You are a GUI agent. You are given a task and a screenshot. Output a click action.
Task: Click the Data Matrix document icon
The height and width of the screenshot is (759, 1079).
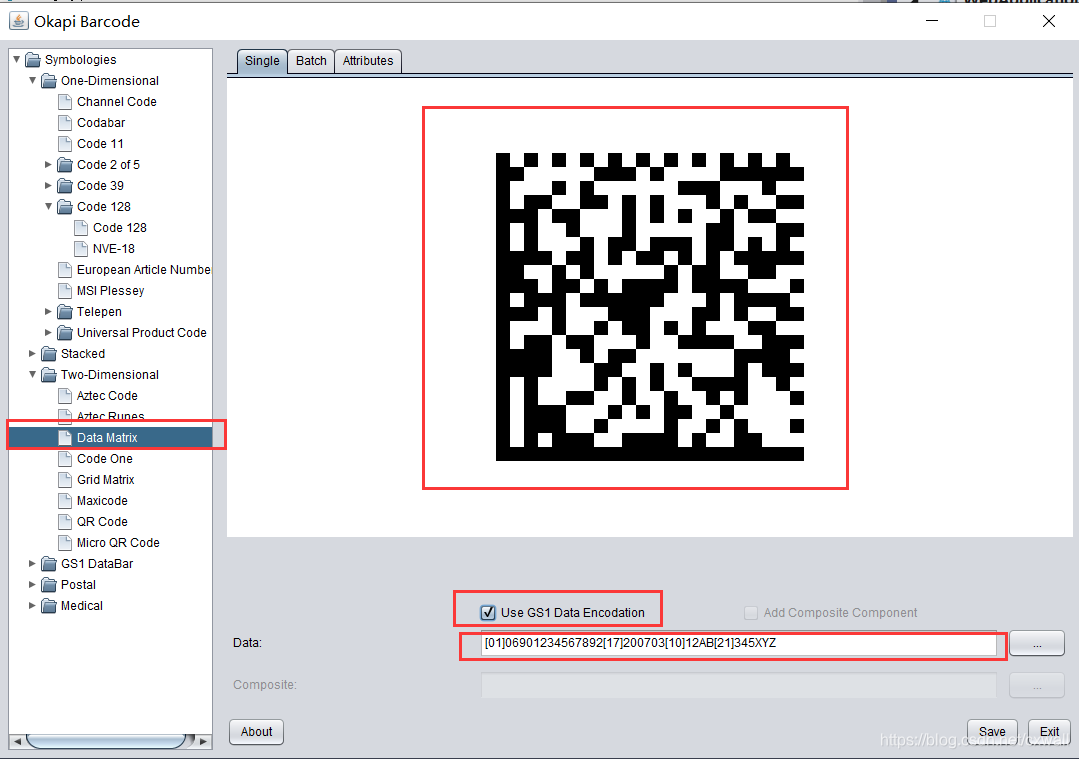tap(65, 438)
